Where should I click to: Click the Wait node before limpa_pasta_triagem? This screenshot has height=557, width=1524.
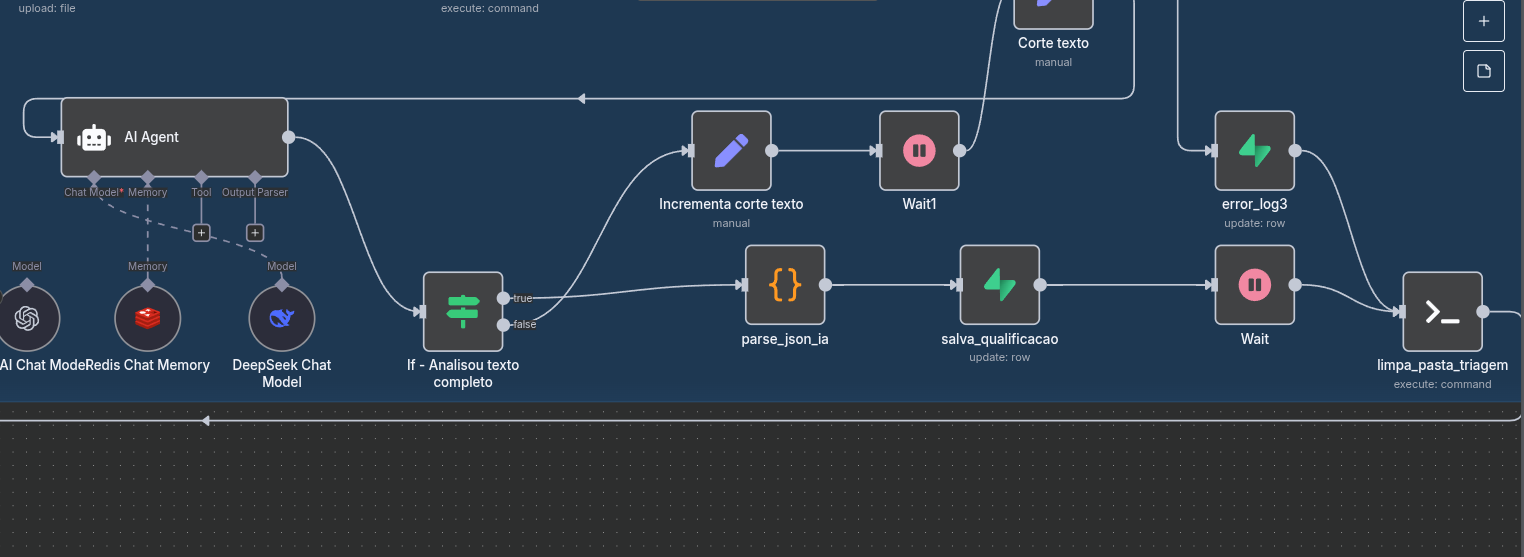click(x=1254, y=285)
